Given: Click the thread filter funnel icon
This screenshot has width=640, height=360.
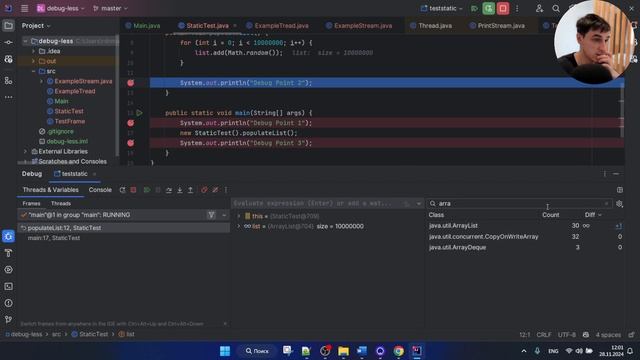Looking at the screenshot, I should coord(211,215).
